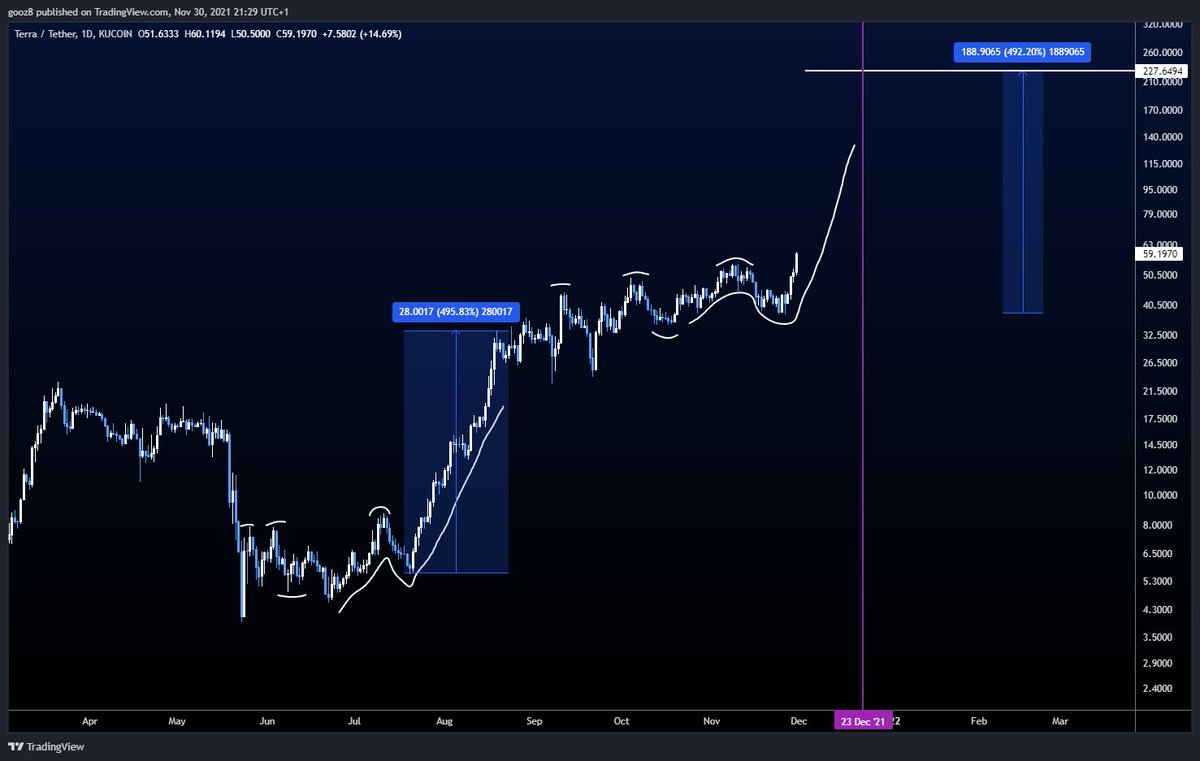This screenshot has width=1200, height=761.
Task: Click the May label on time axis
Action: pos(177,720)
